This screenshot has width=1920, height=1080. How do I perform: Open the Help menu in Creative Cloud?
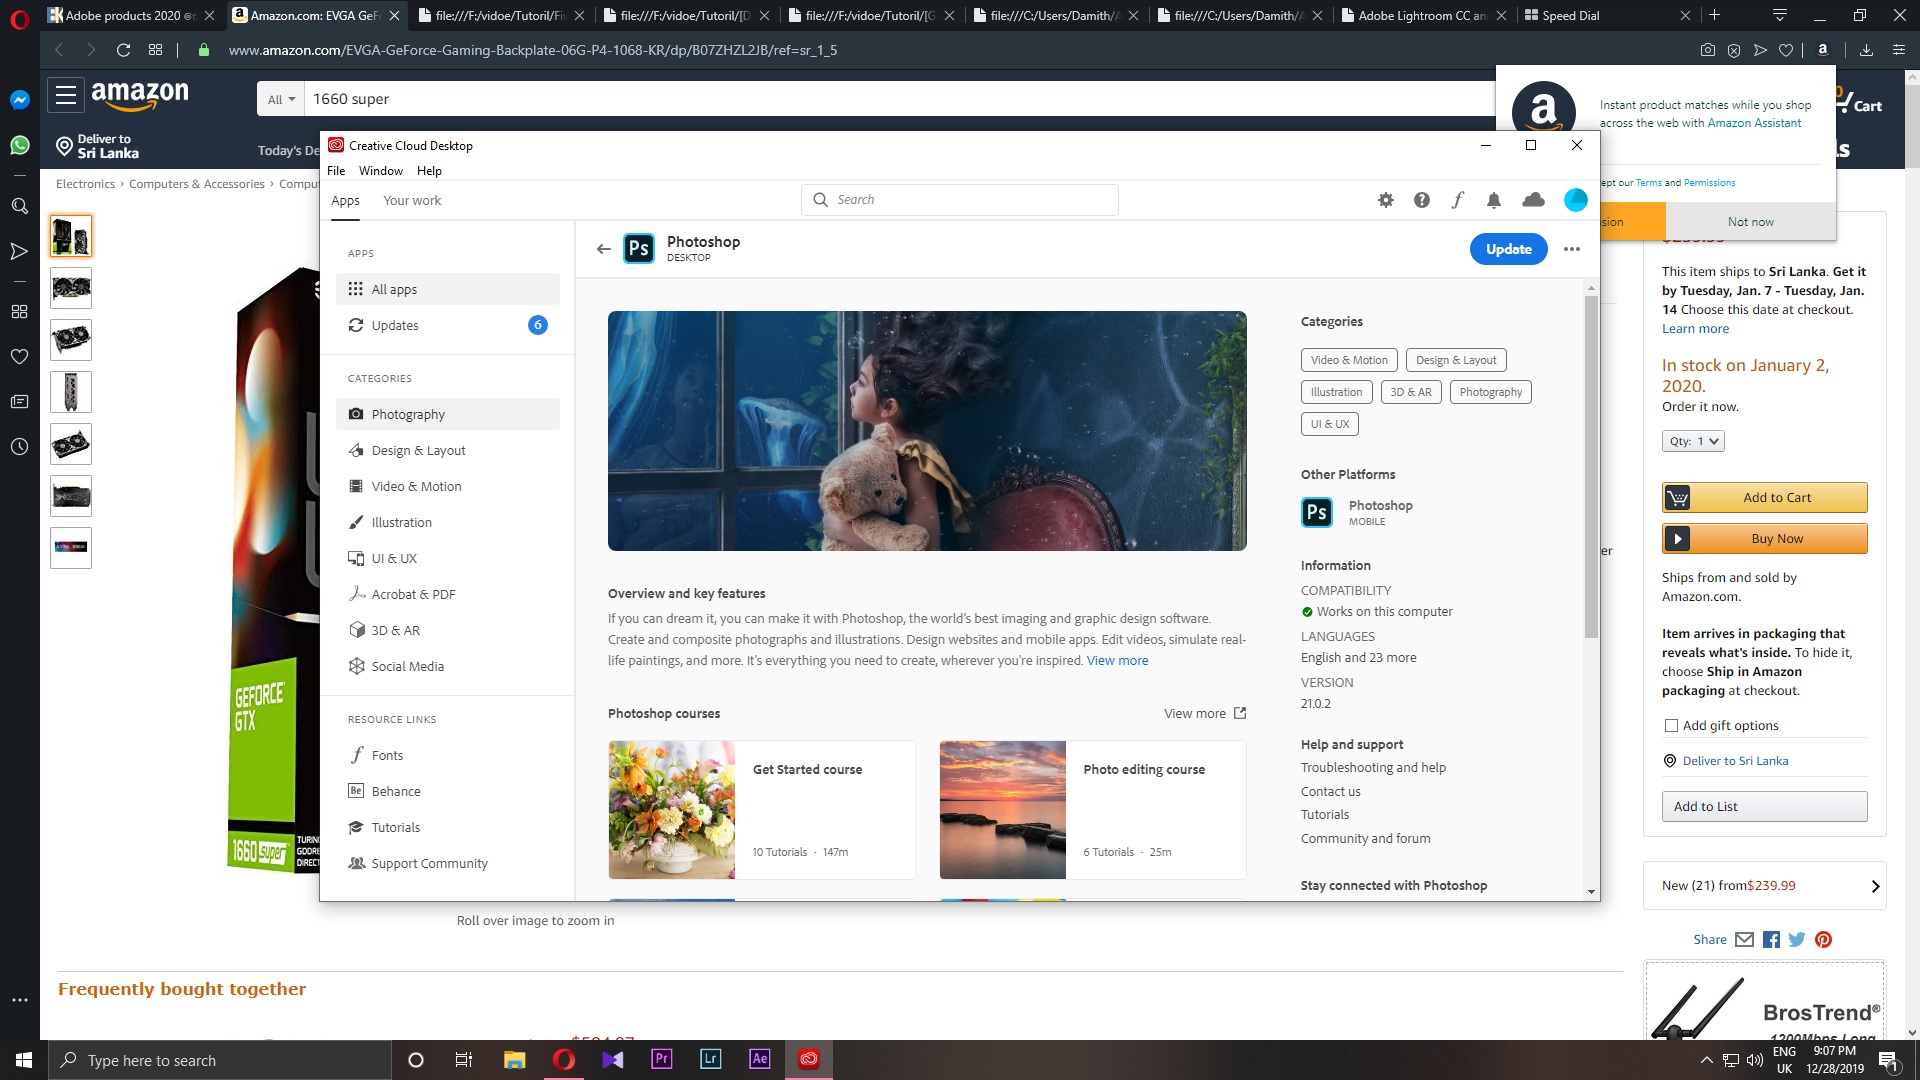(429, 171)
